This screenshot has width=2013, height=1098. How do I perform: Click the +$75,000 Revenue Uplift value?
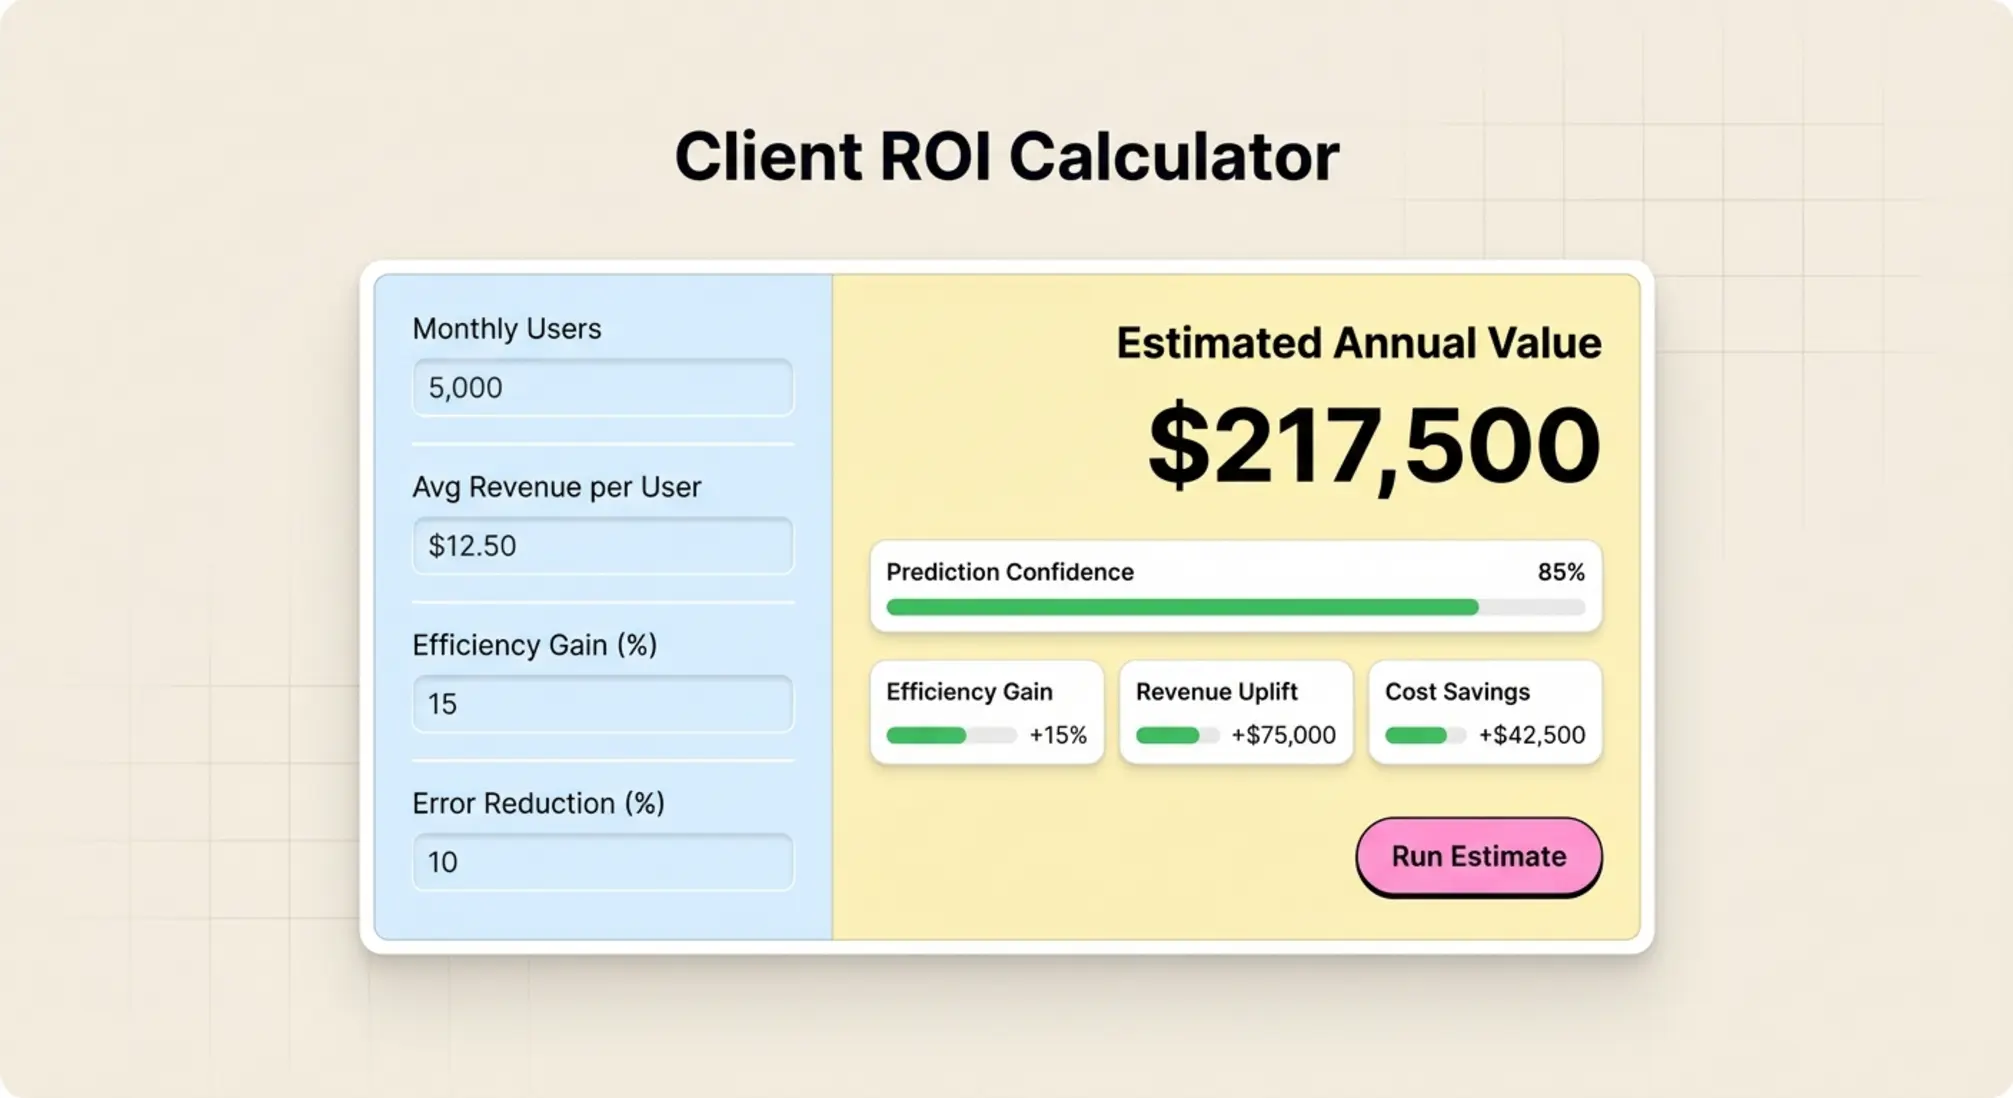point(1282,735)
